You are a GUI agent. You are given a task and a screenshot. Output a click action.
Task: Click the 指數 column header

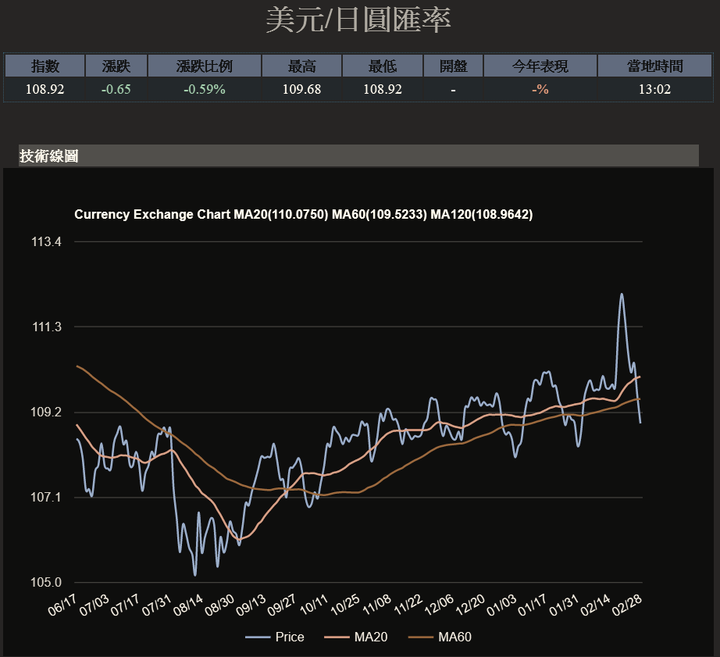pos(45,66)
